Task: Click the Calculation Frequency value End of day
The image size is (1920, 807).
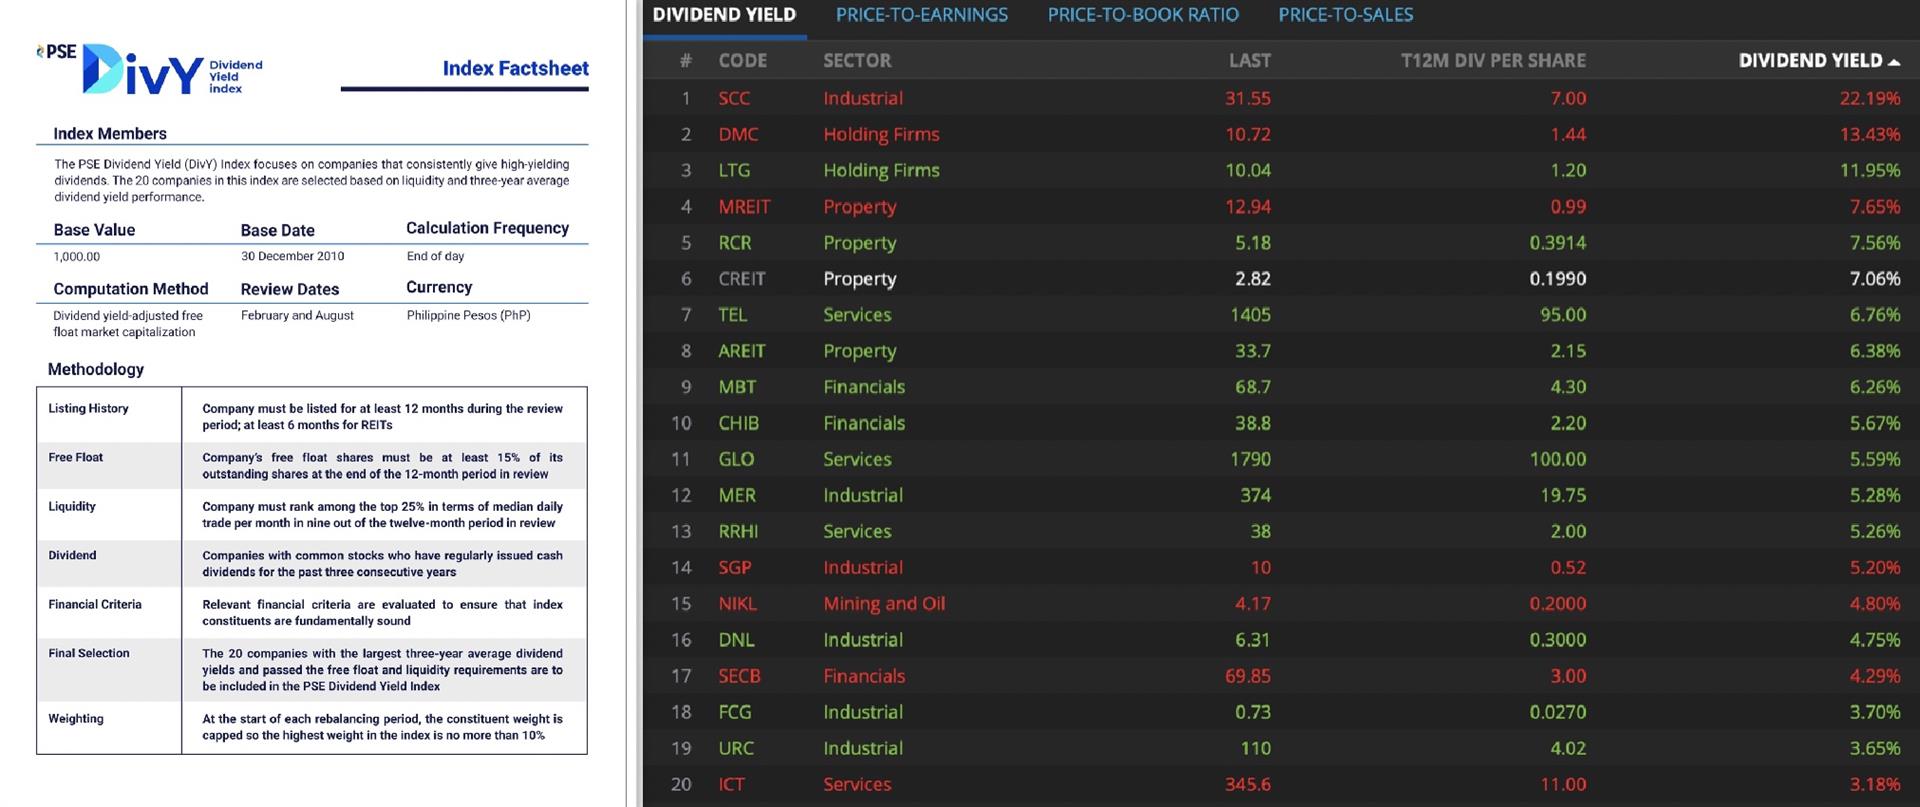Action: 435,256
